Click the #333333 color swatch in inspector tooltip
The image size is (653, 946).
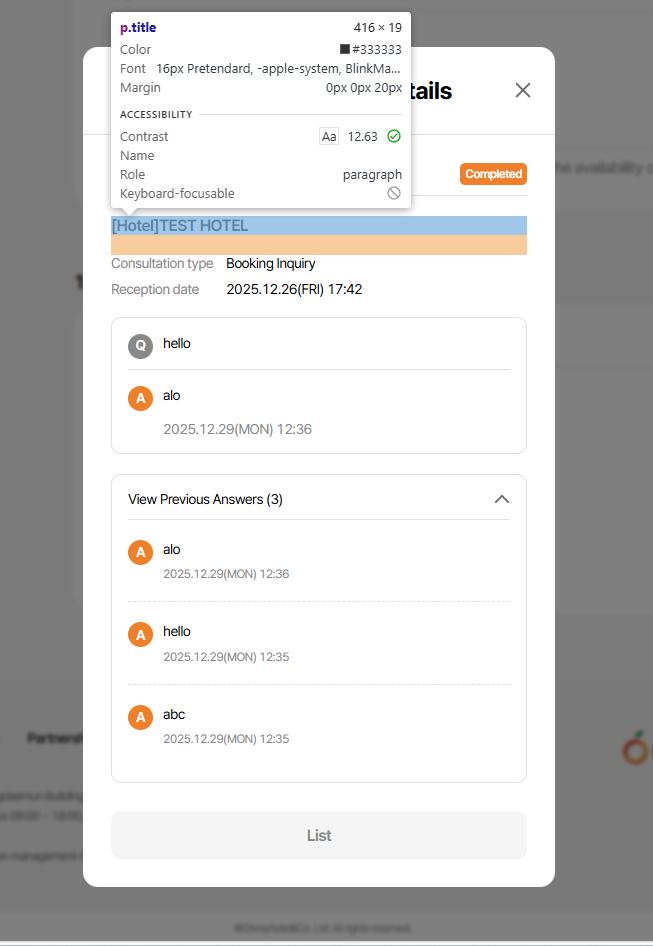coord(345,49)
